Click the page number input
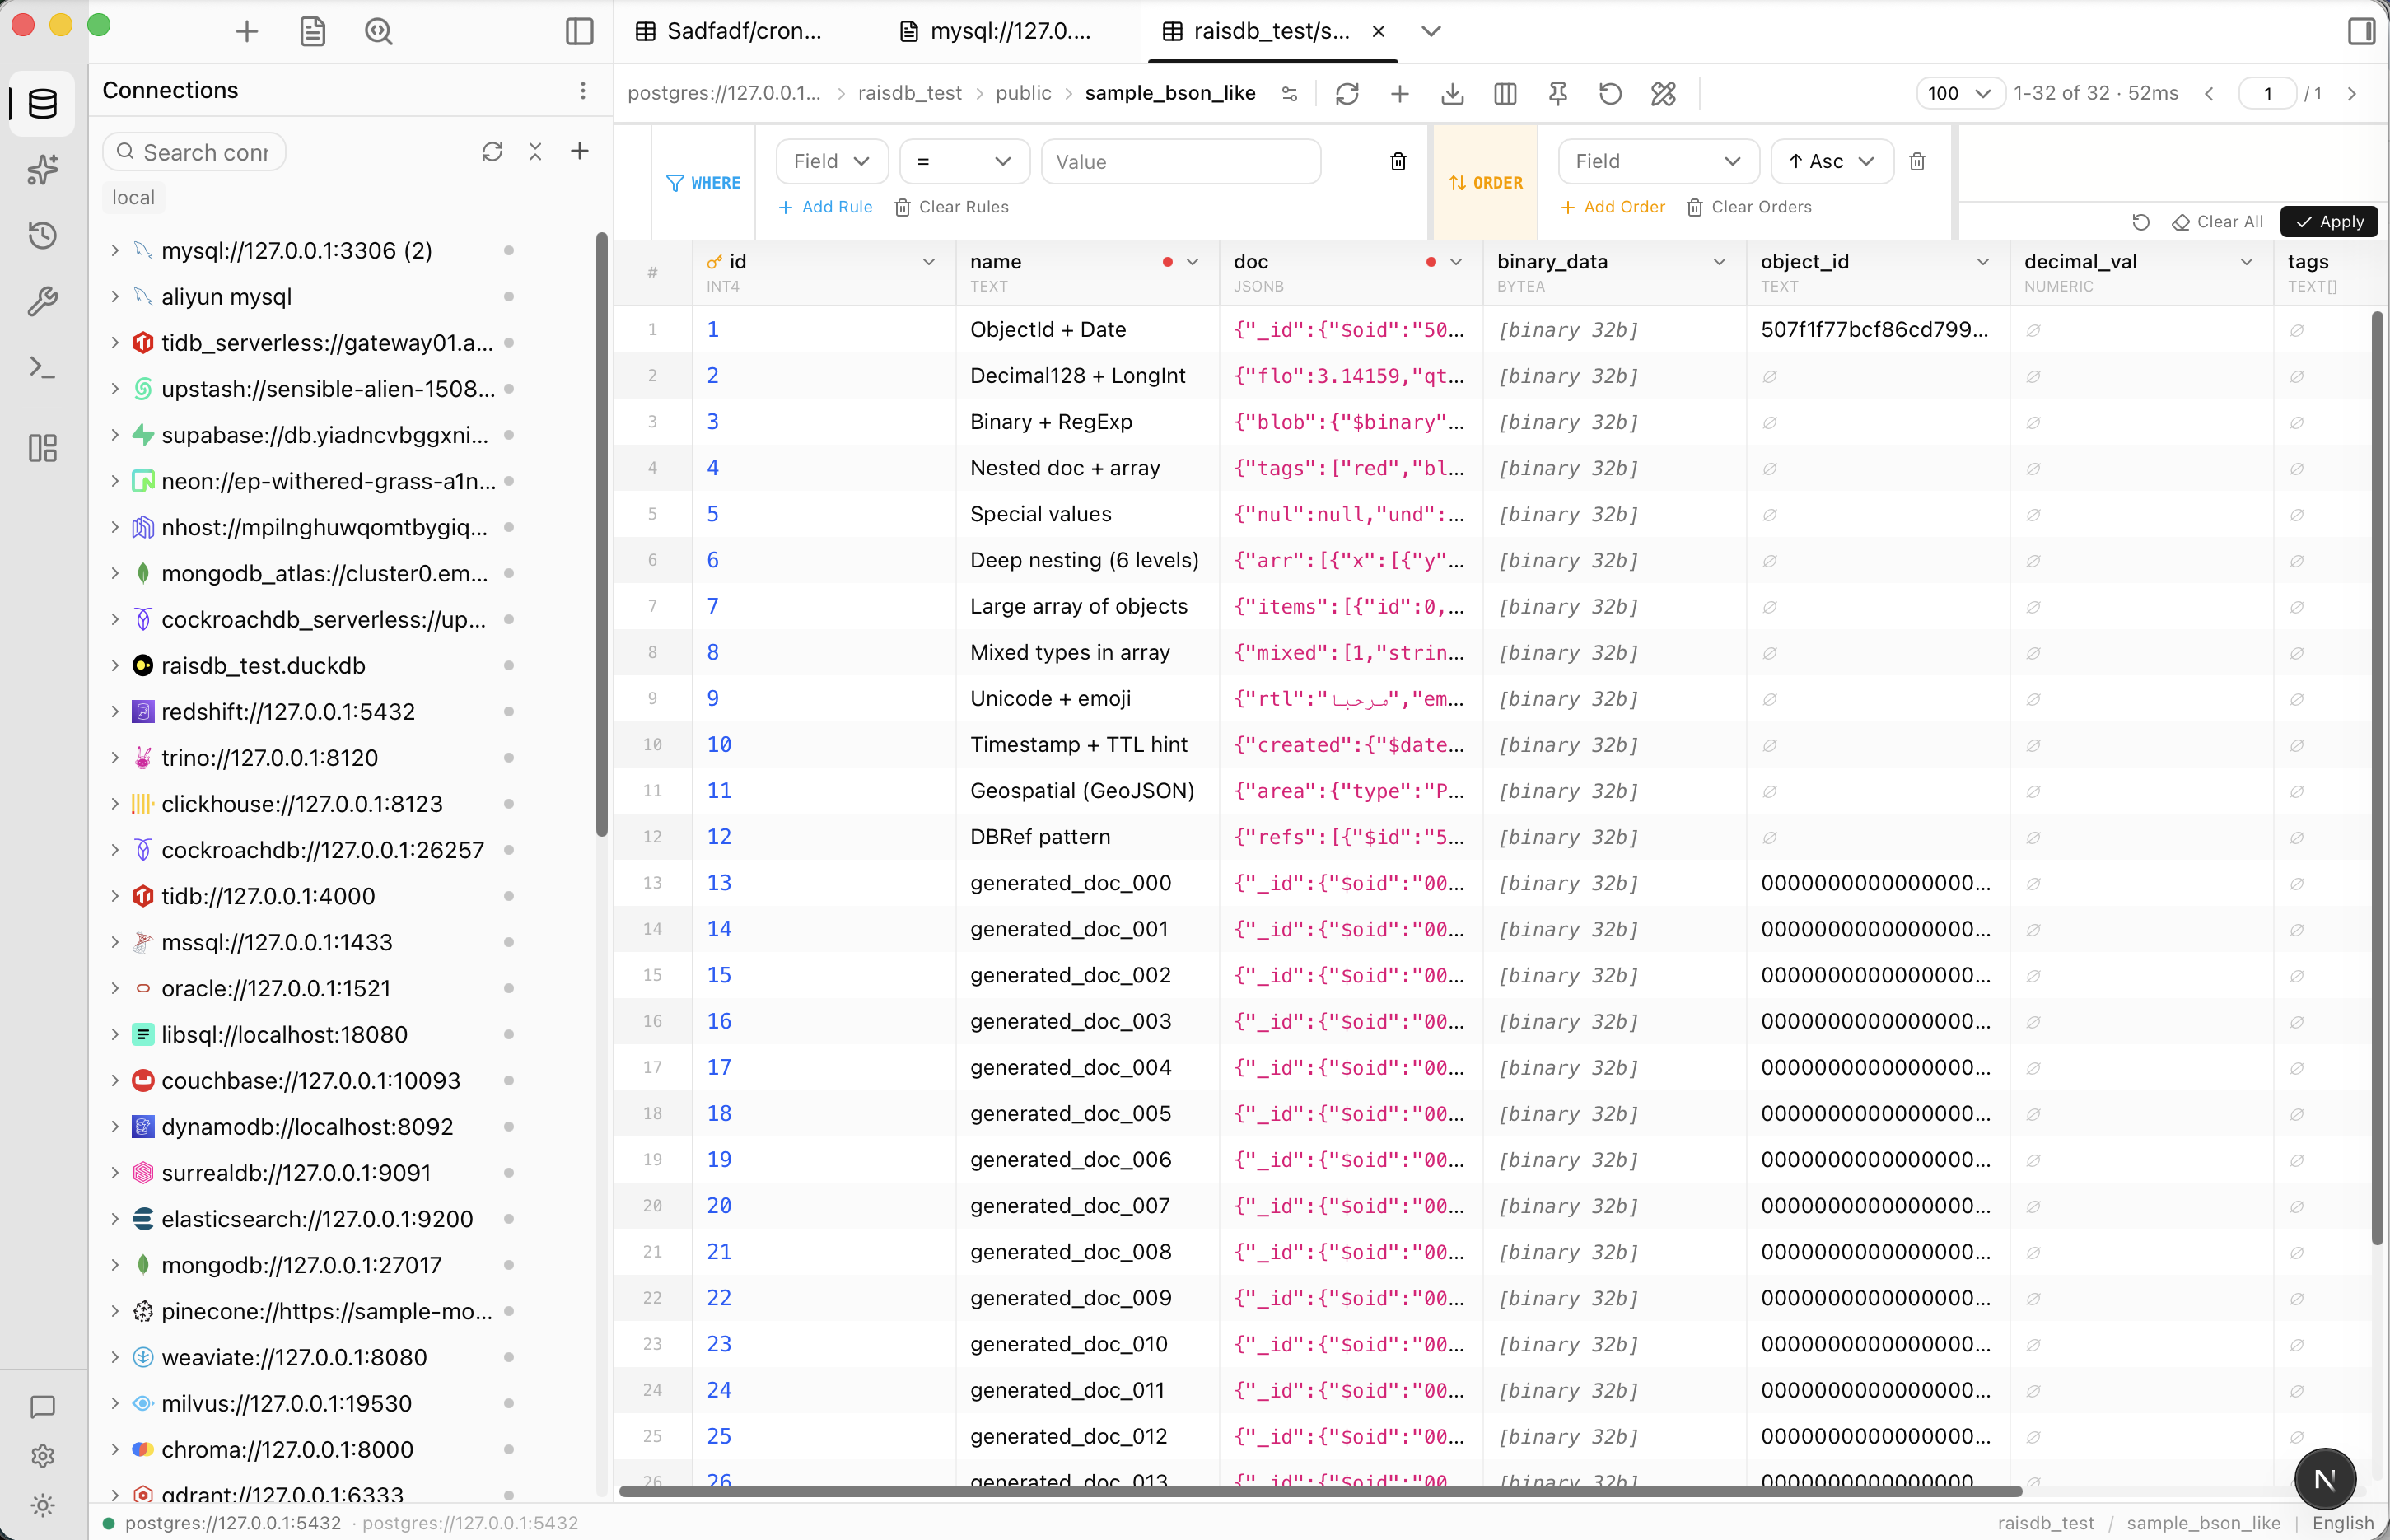 pyautogui.click(x=2267, y=94)
